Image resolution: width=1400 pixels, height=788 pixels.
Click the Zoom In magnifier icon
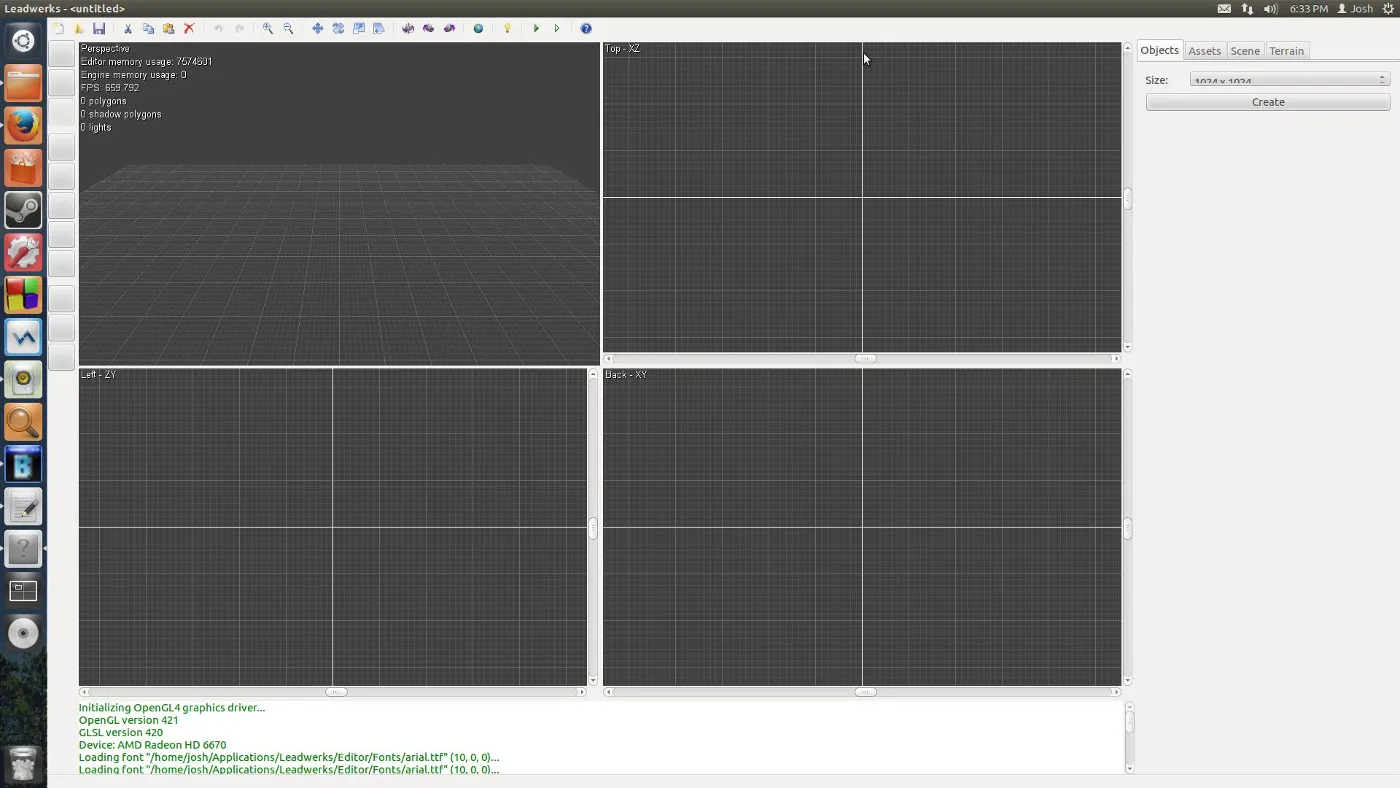click(x=268, y=29)
